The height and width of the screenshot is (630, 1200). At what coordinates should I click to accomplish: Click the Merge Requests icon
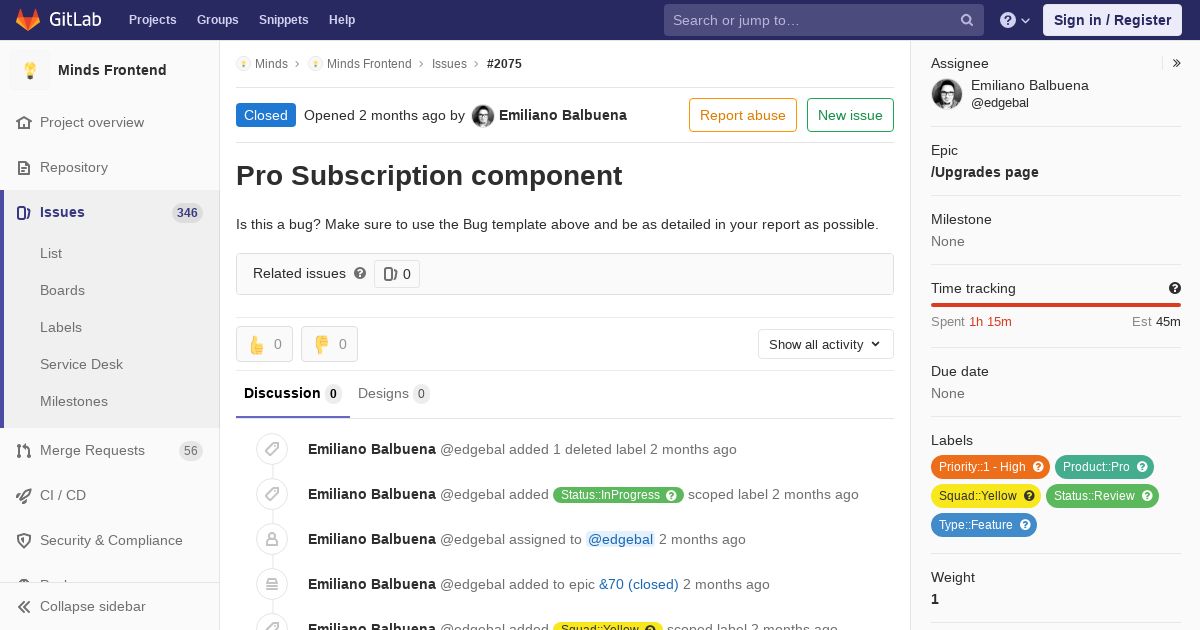(24, 450)
